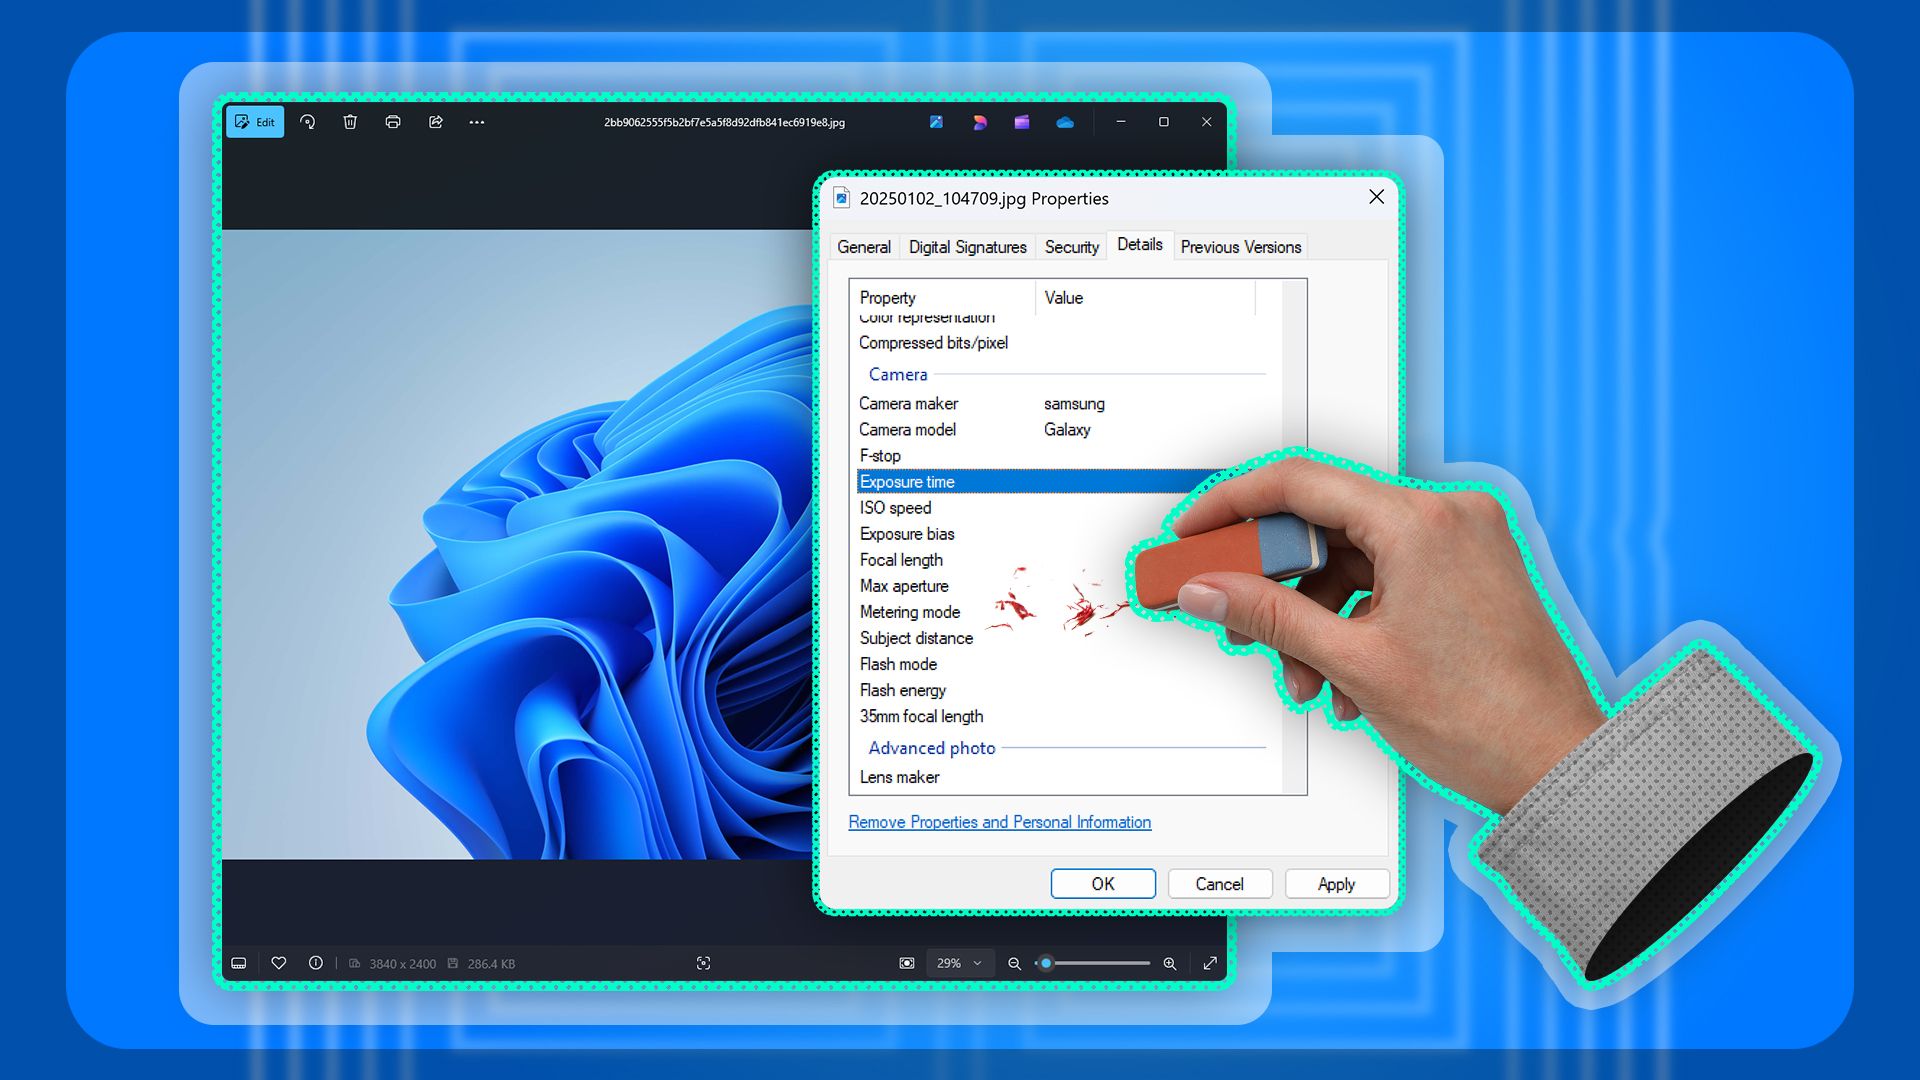1920x1080 pixels.
Task: Expand the Advanced photo section heading
Action: pyautogui.click(x=931, y=748)
